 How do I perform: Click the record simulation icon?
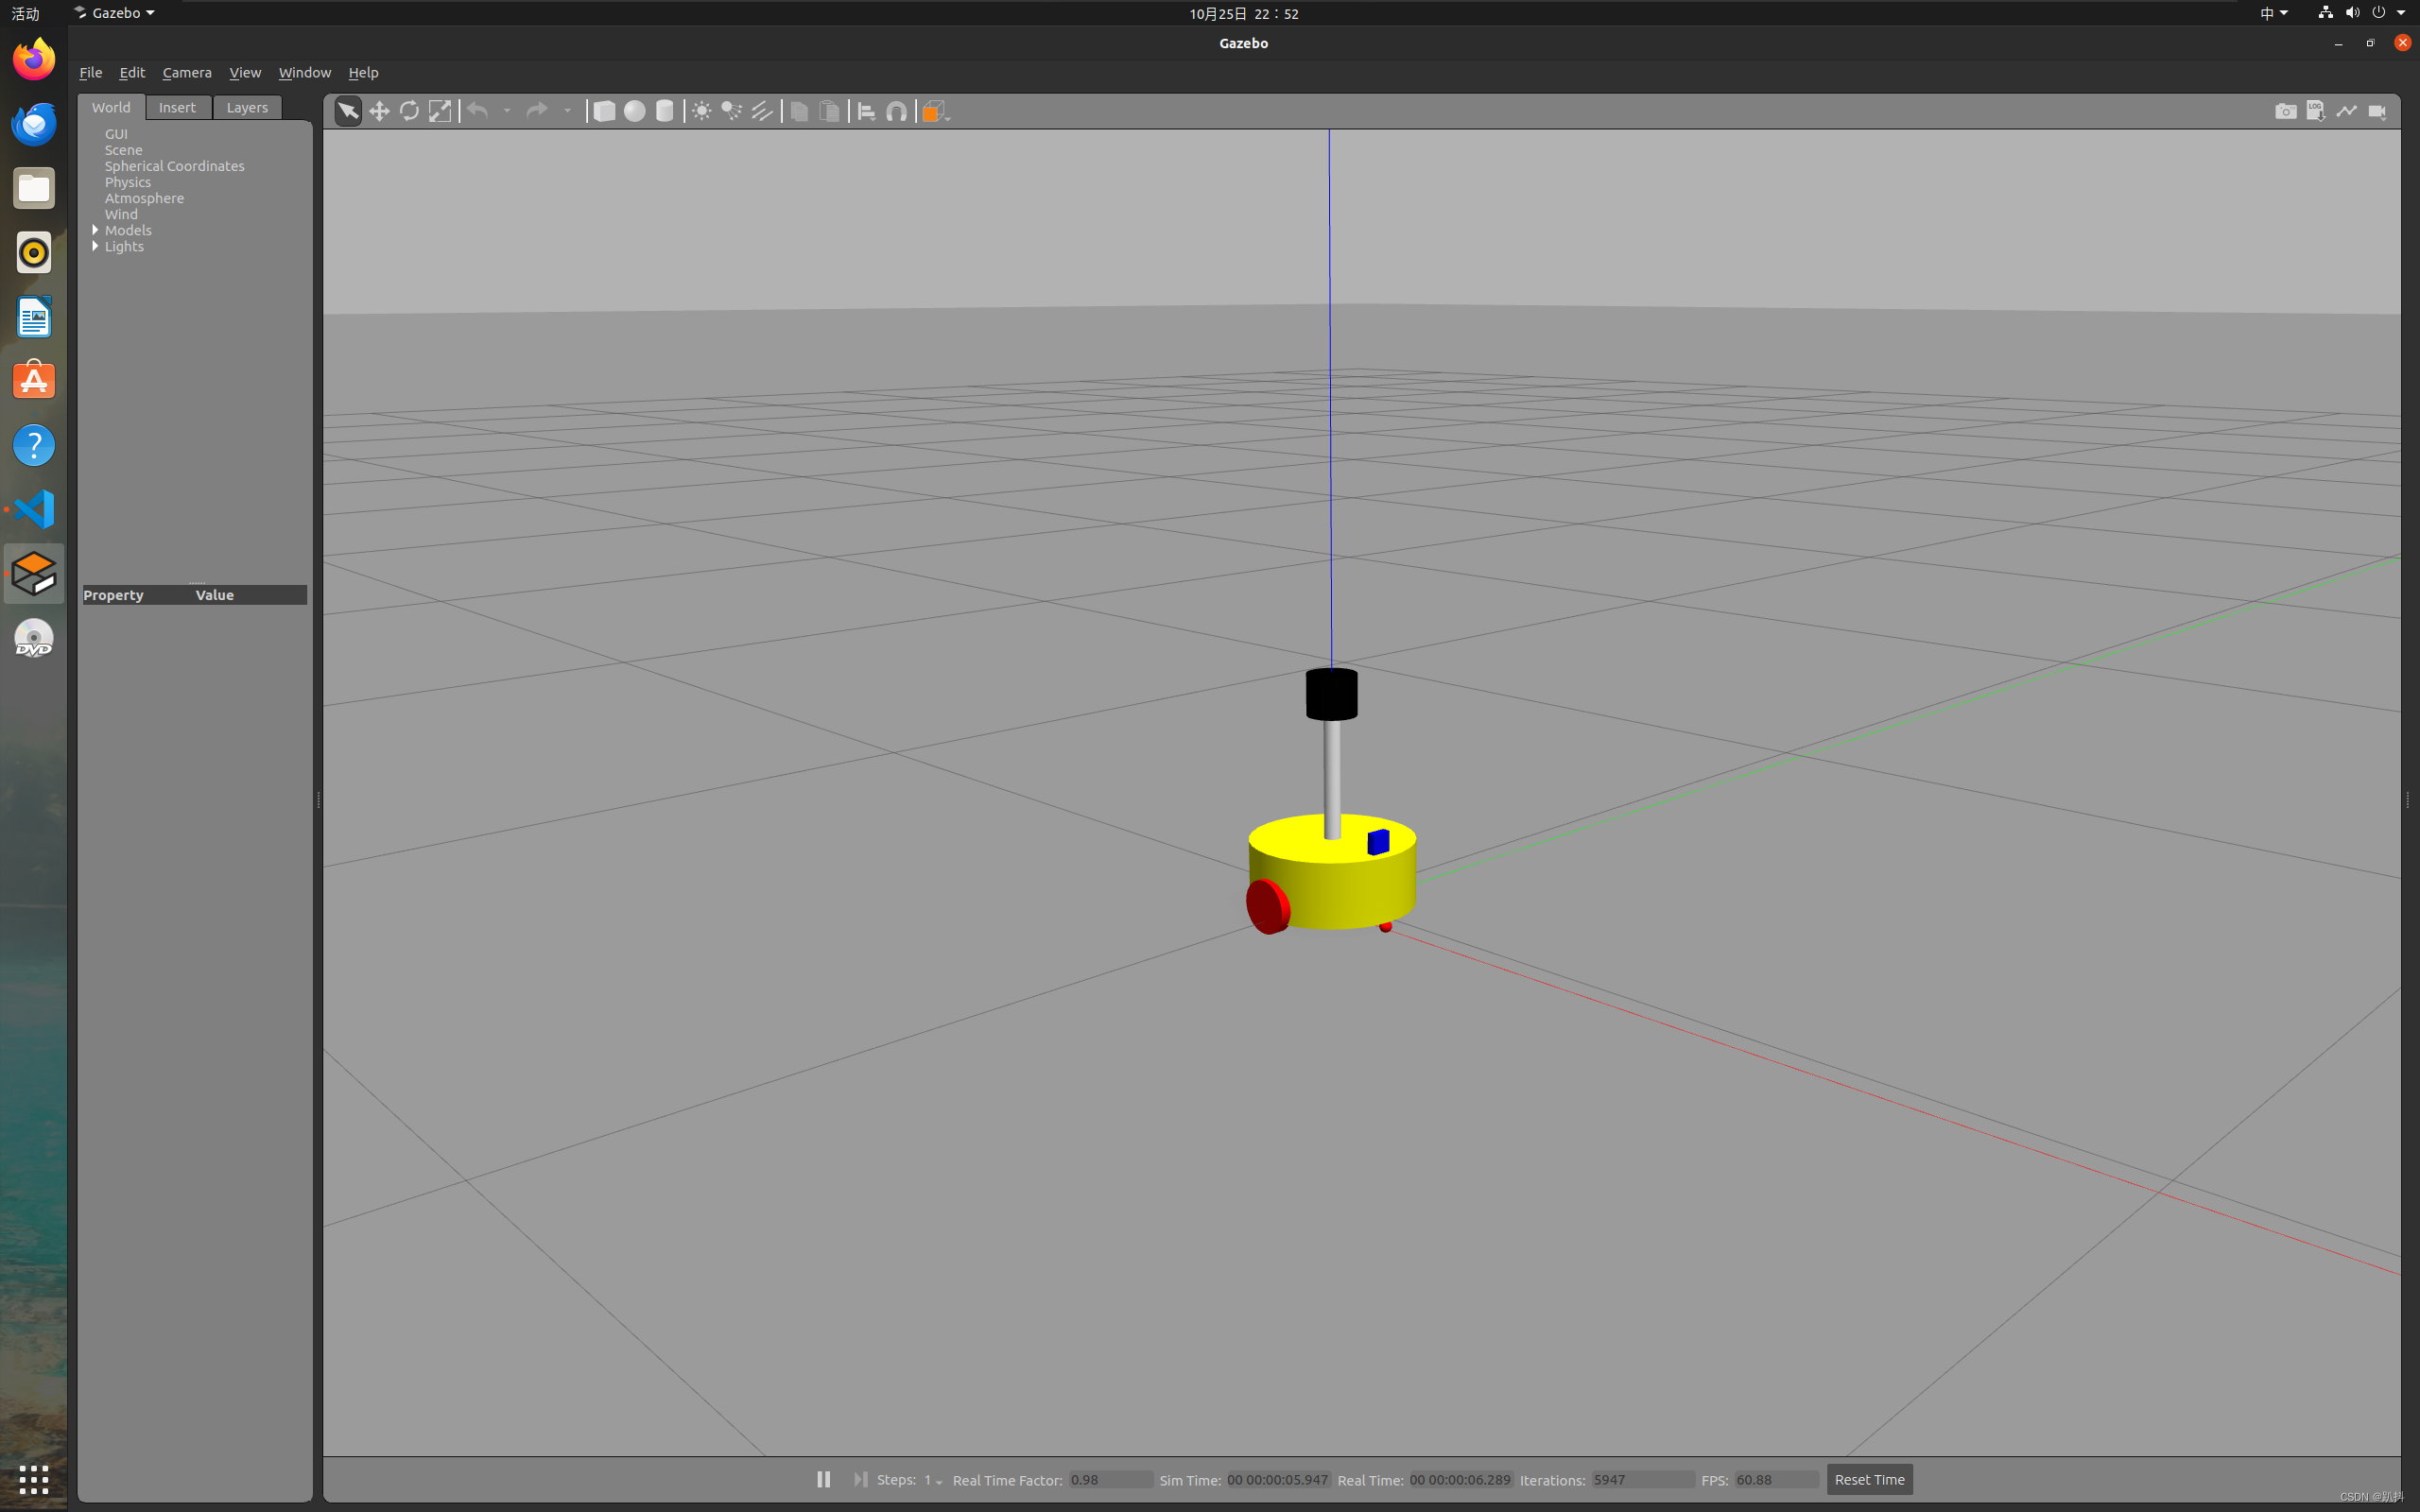coord(2380,110)
